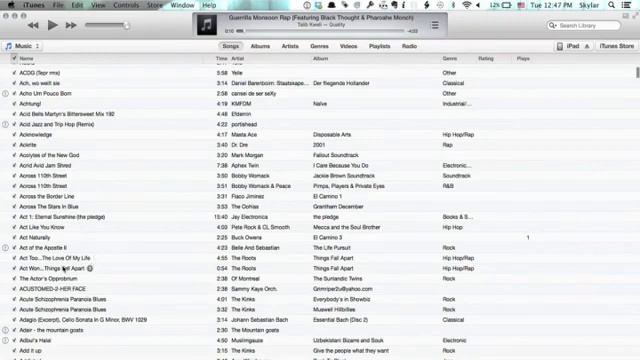Open the Edit menu
Image resolution: width=640 pixels, height=360 pixels.
pyautogui.click(x=77, y=5)
